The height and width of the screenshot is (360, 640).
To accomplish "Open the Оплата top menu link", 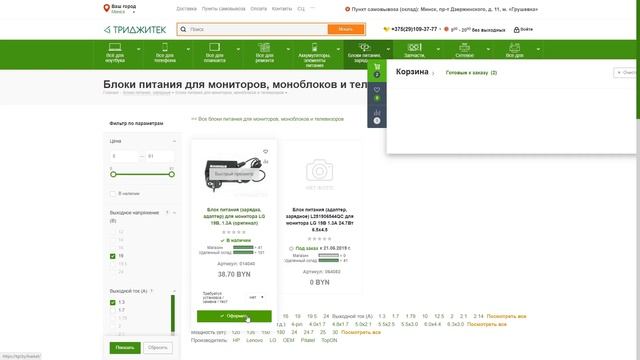I will tap(258, 9).
